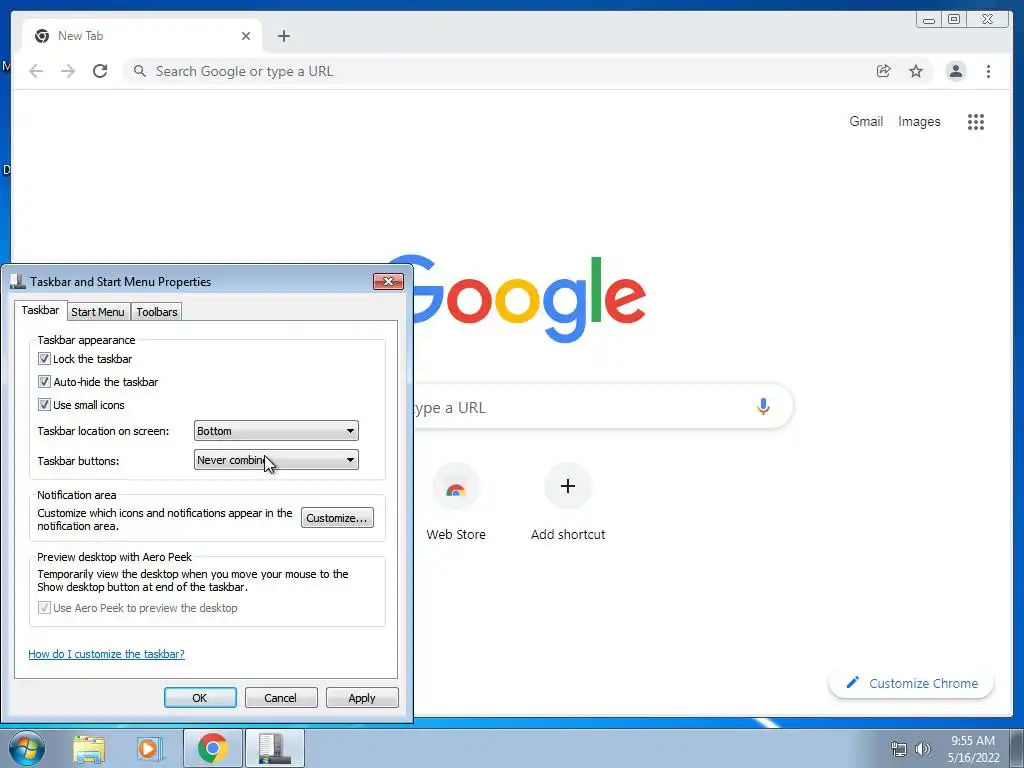Open How do I customize the taskbar link
The height and width of the screenshot is (768, 1024).
click(x=106, y=654)
